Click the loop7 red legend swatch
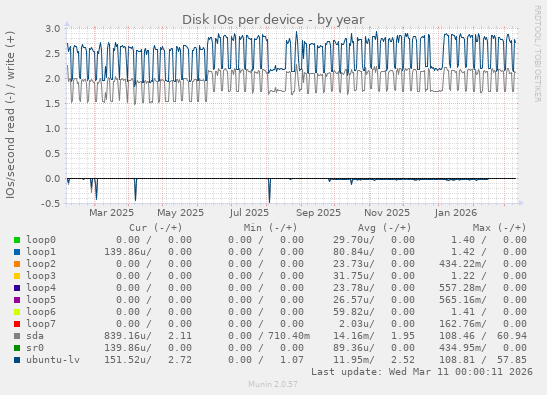547x395 pixels. (17, 324)
